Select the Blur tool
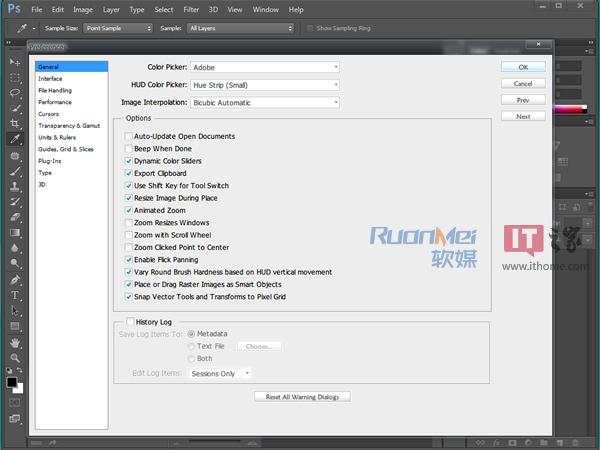The image size is (600, 450). pos(15,248)
